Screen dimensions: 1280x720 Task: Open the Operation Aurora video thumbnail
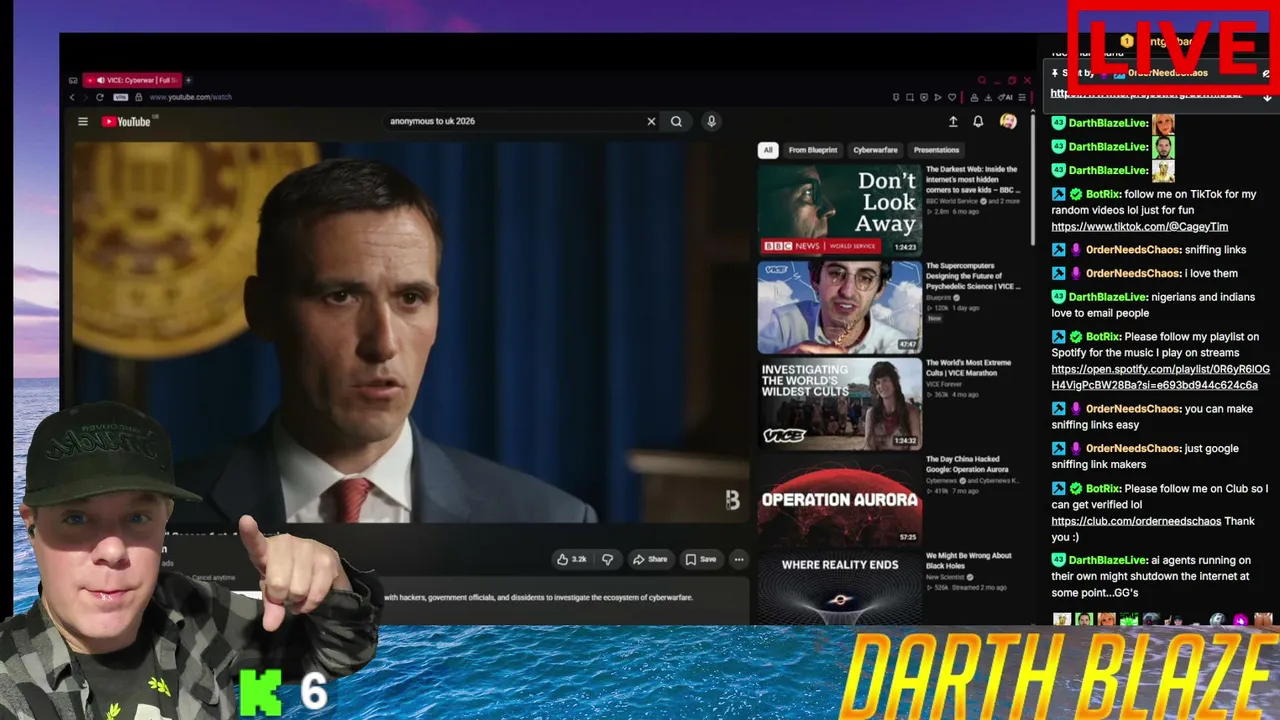tap(839, 500)
